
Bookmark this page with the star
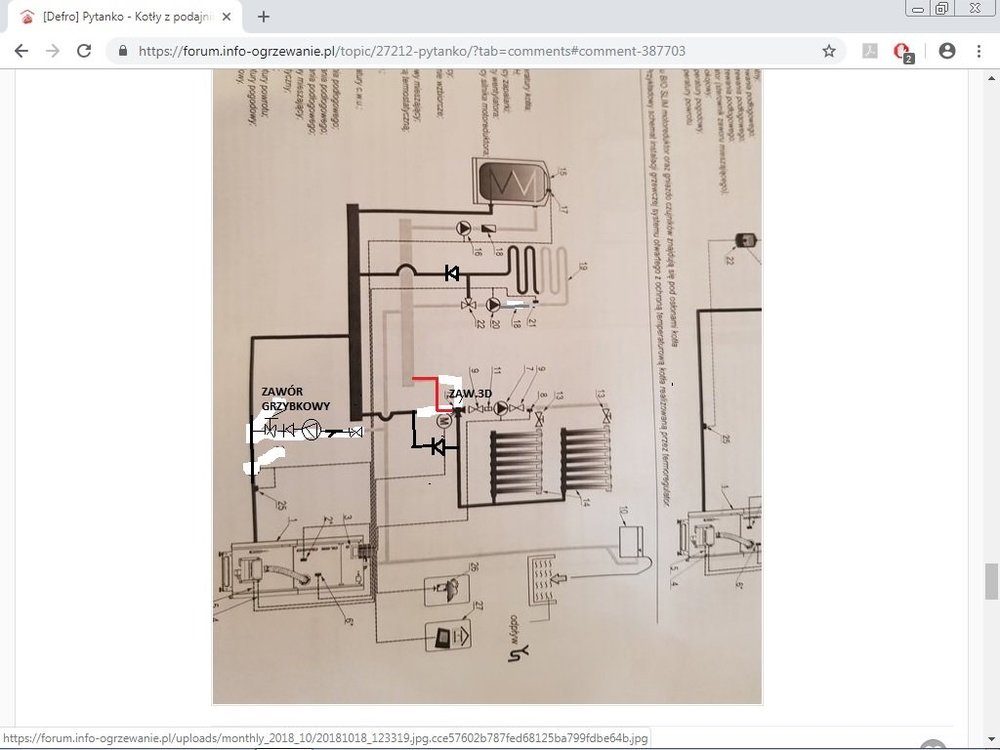pyautogui.click(x=829, y=51)
